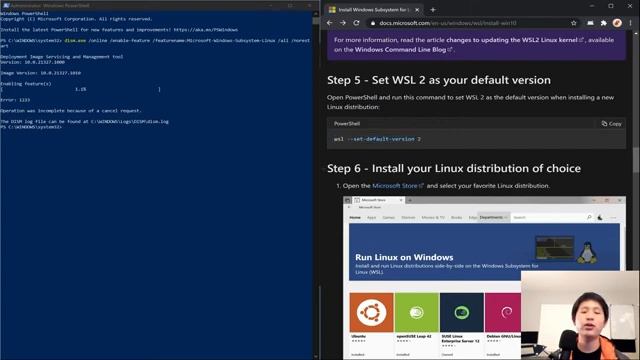This screenshot has width=640, height=360.
Task: Go back in the Chrome browser
Action: point(329,23)
